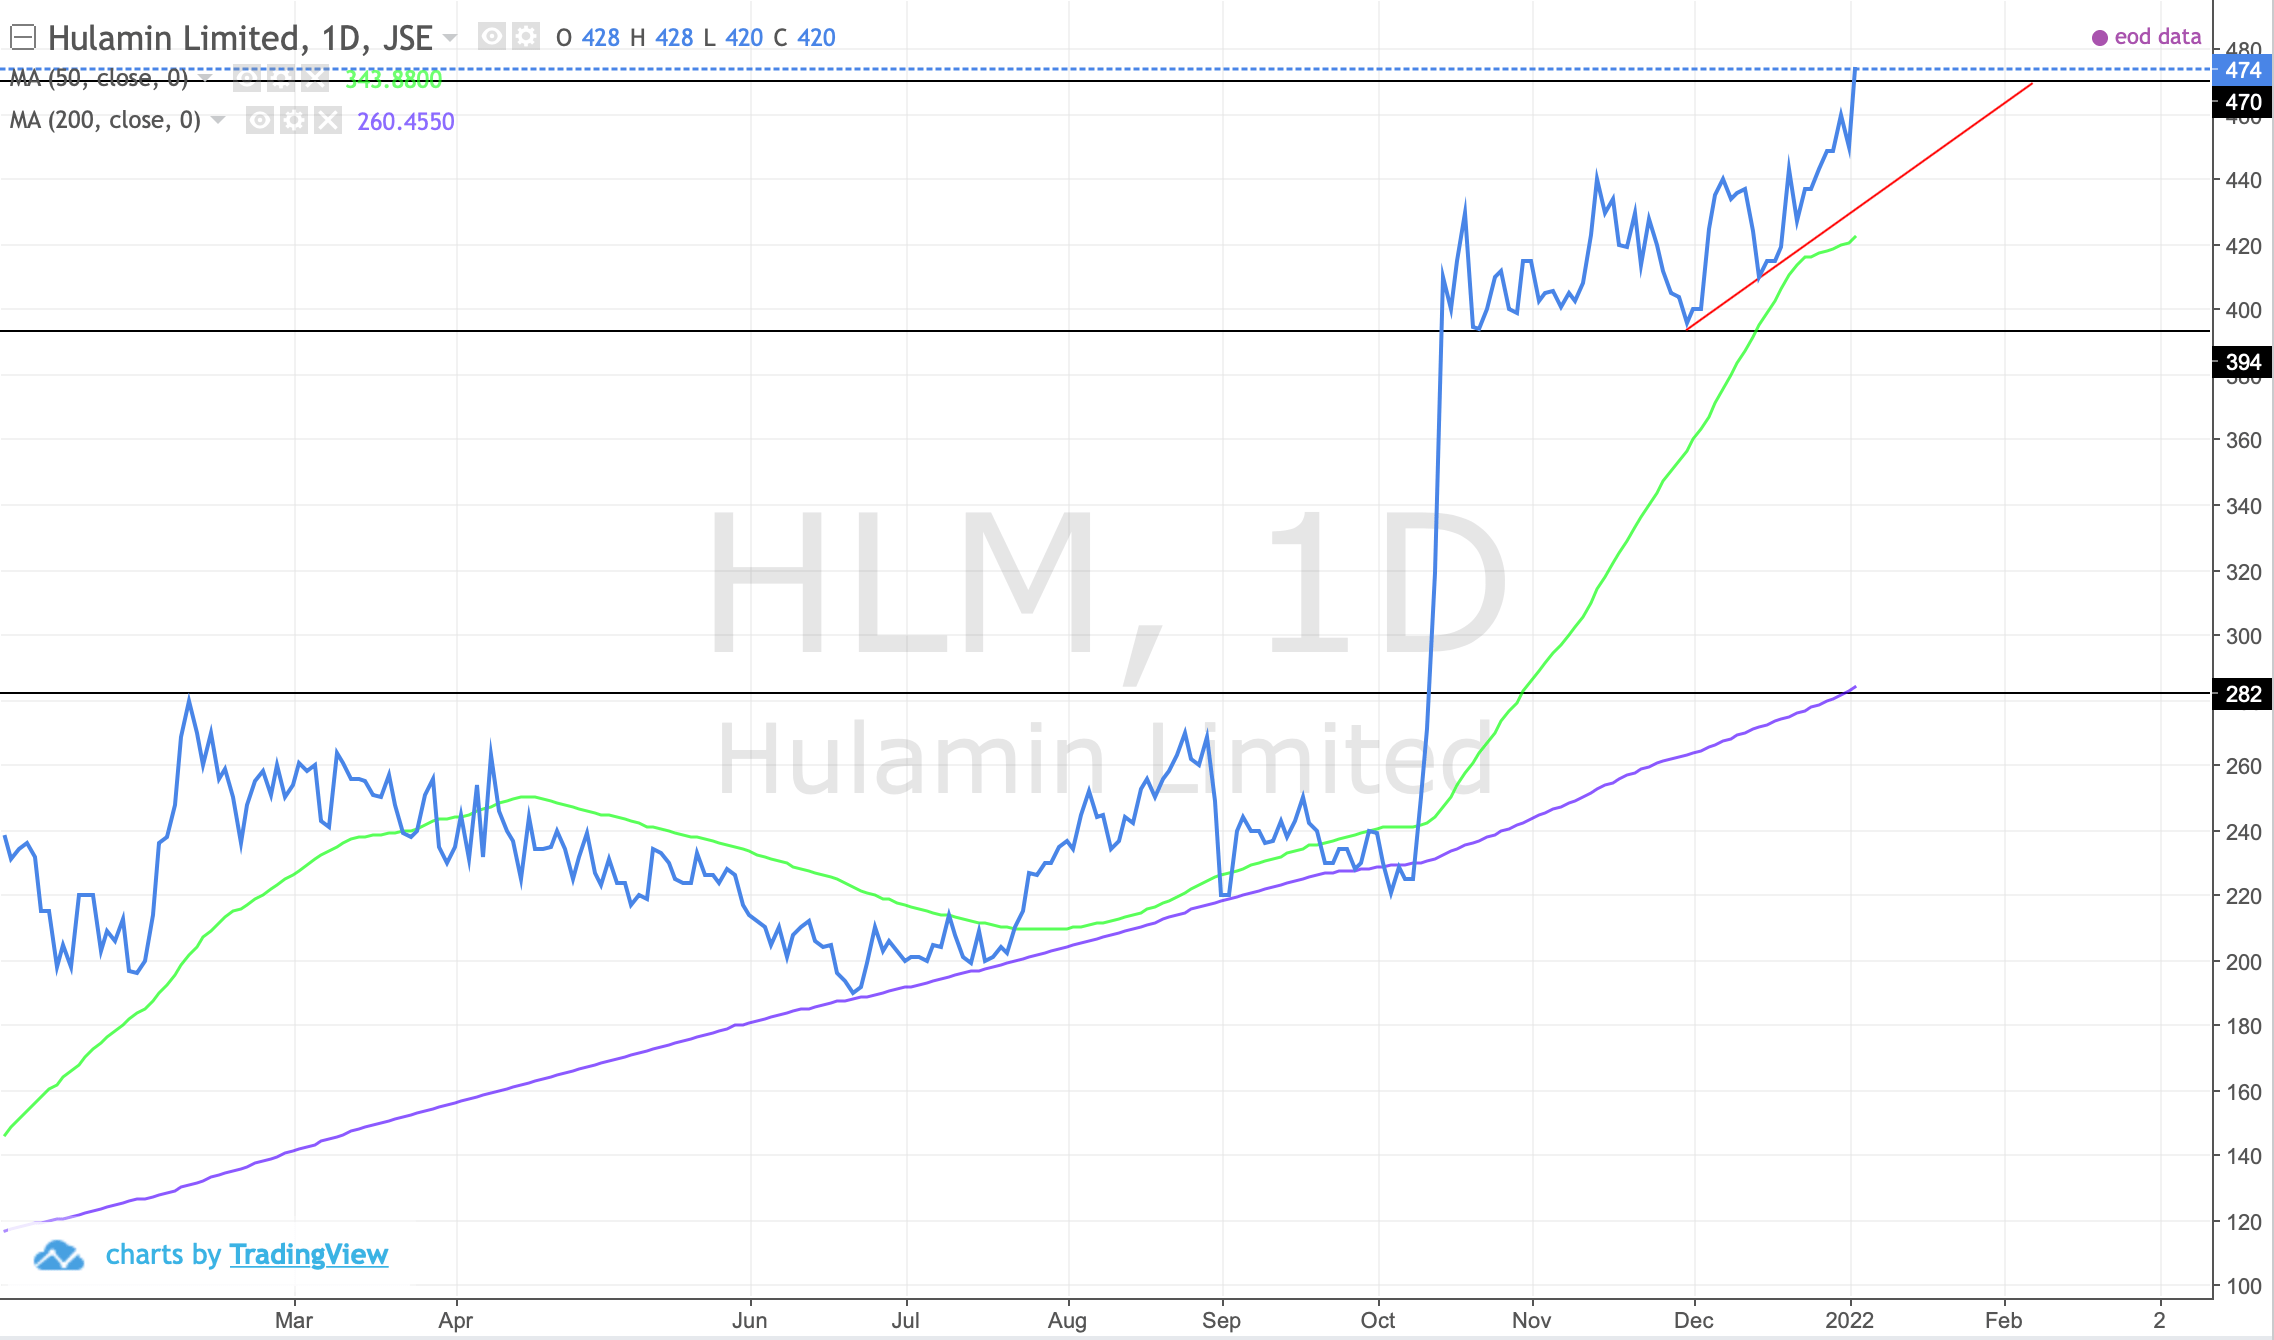Click the 282 horizontal line price label
This screenshot has width=2274, height=1340.
pyautogui.click(x=2242, y=694)
